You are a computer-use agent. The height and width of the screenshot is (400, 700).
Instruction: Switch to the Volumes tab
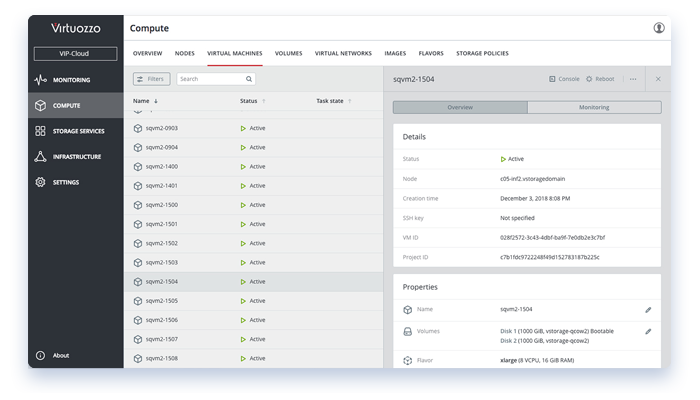[288, 53]
